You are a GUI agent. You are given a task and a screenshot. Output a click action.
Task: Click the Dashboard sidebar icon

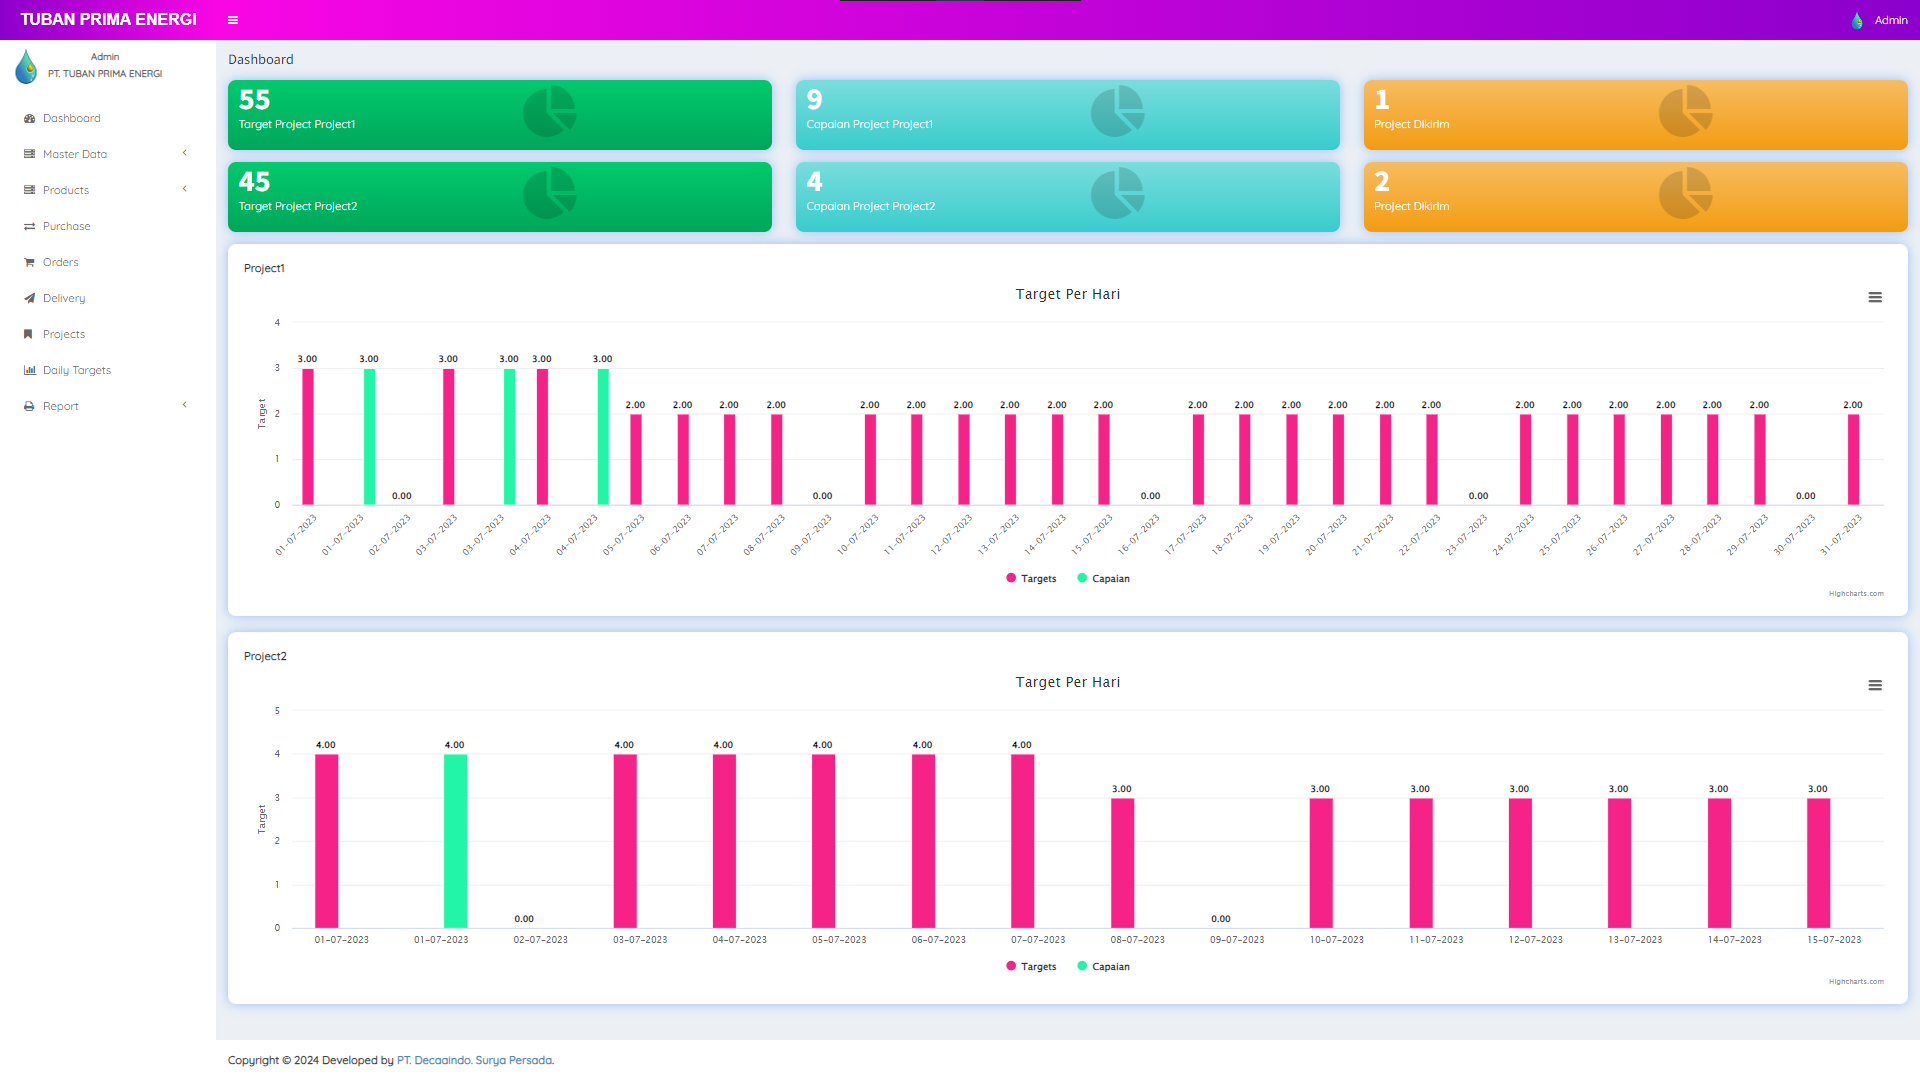pyautogui.click(x=30, y=117)
